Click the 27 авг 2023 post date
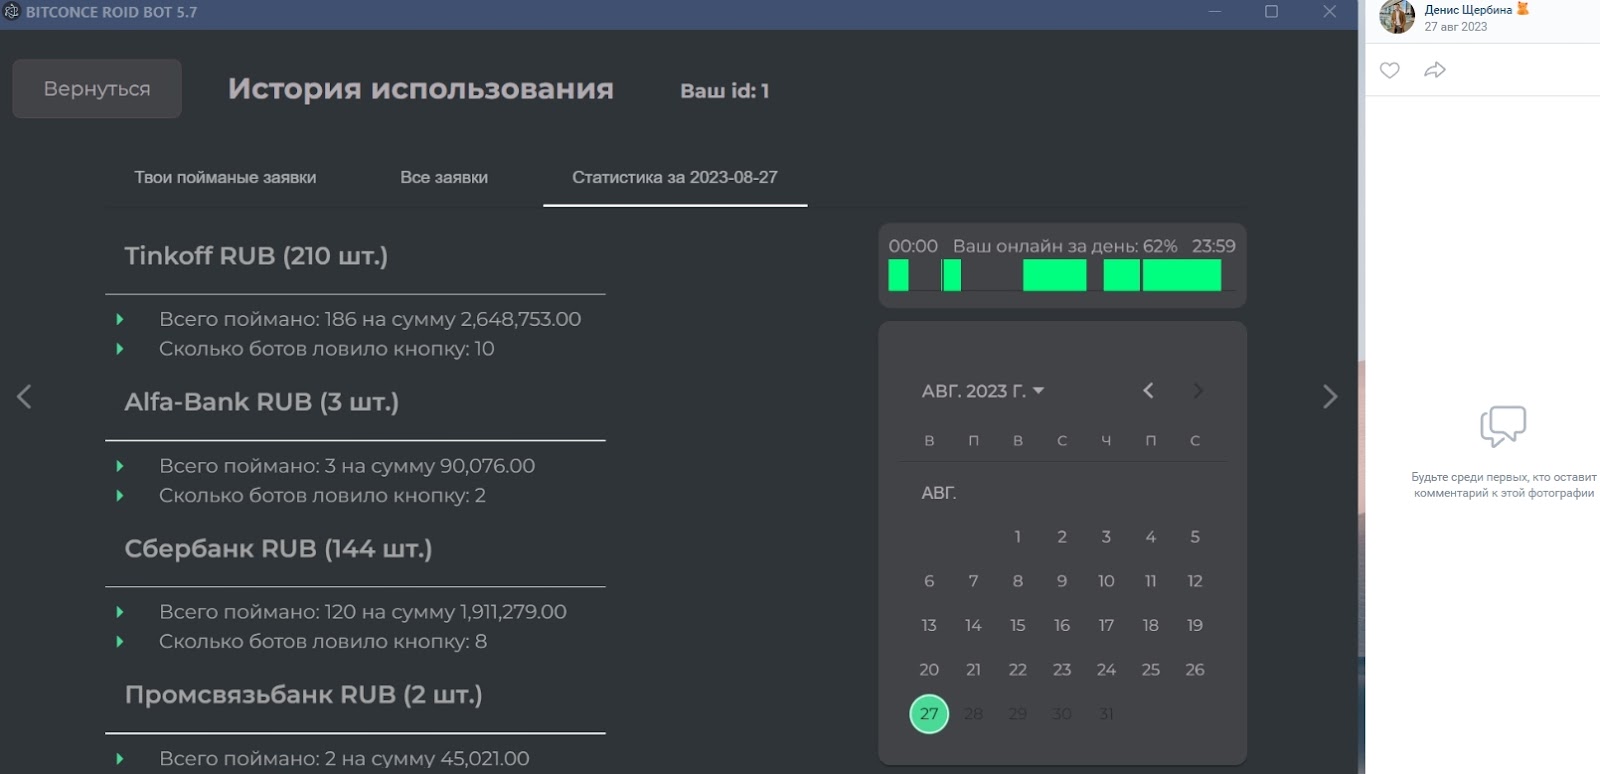 1456,27
